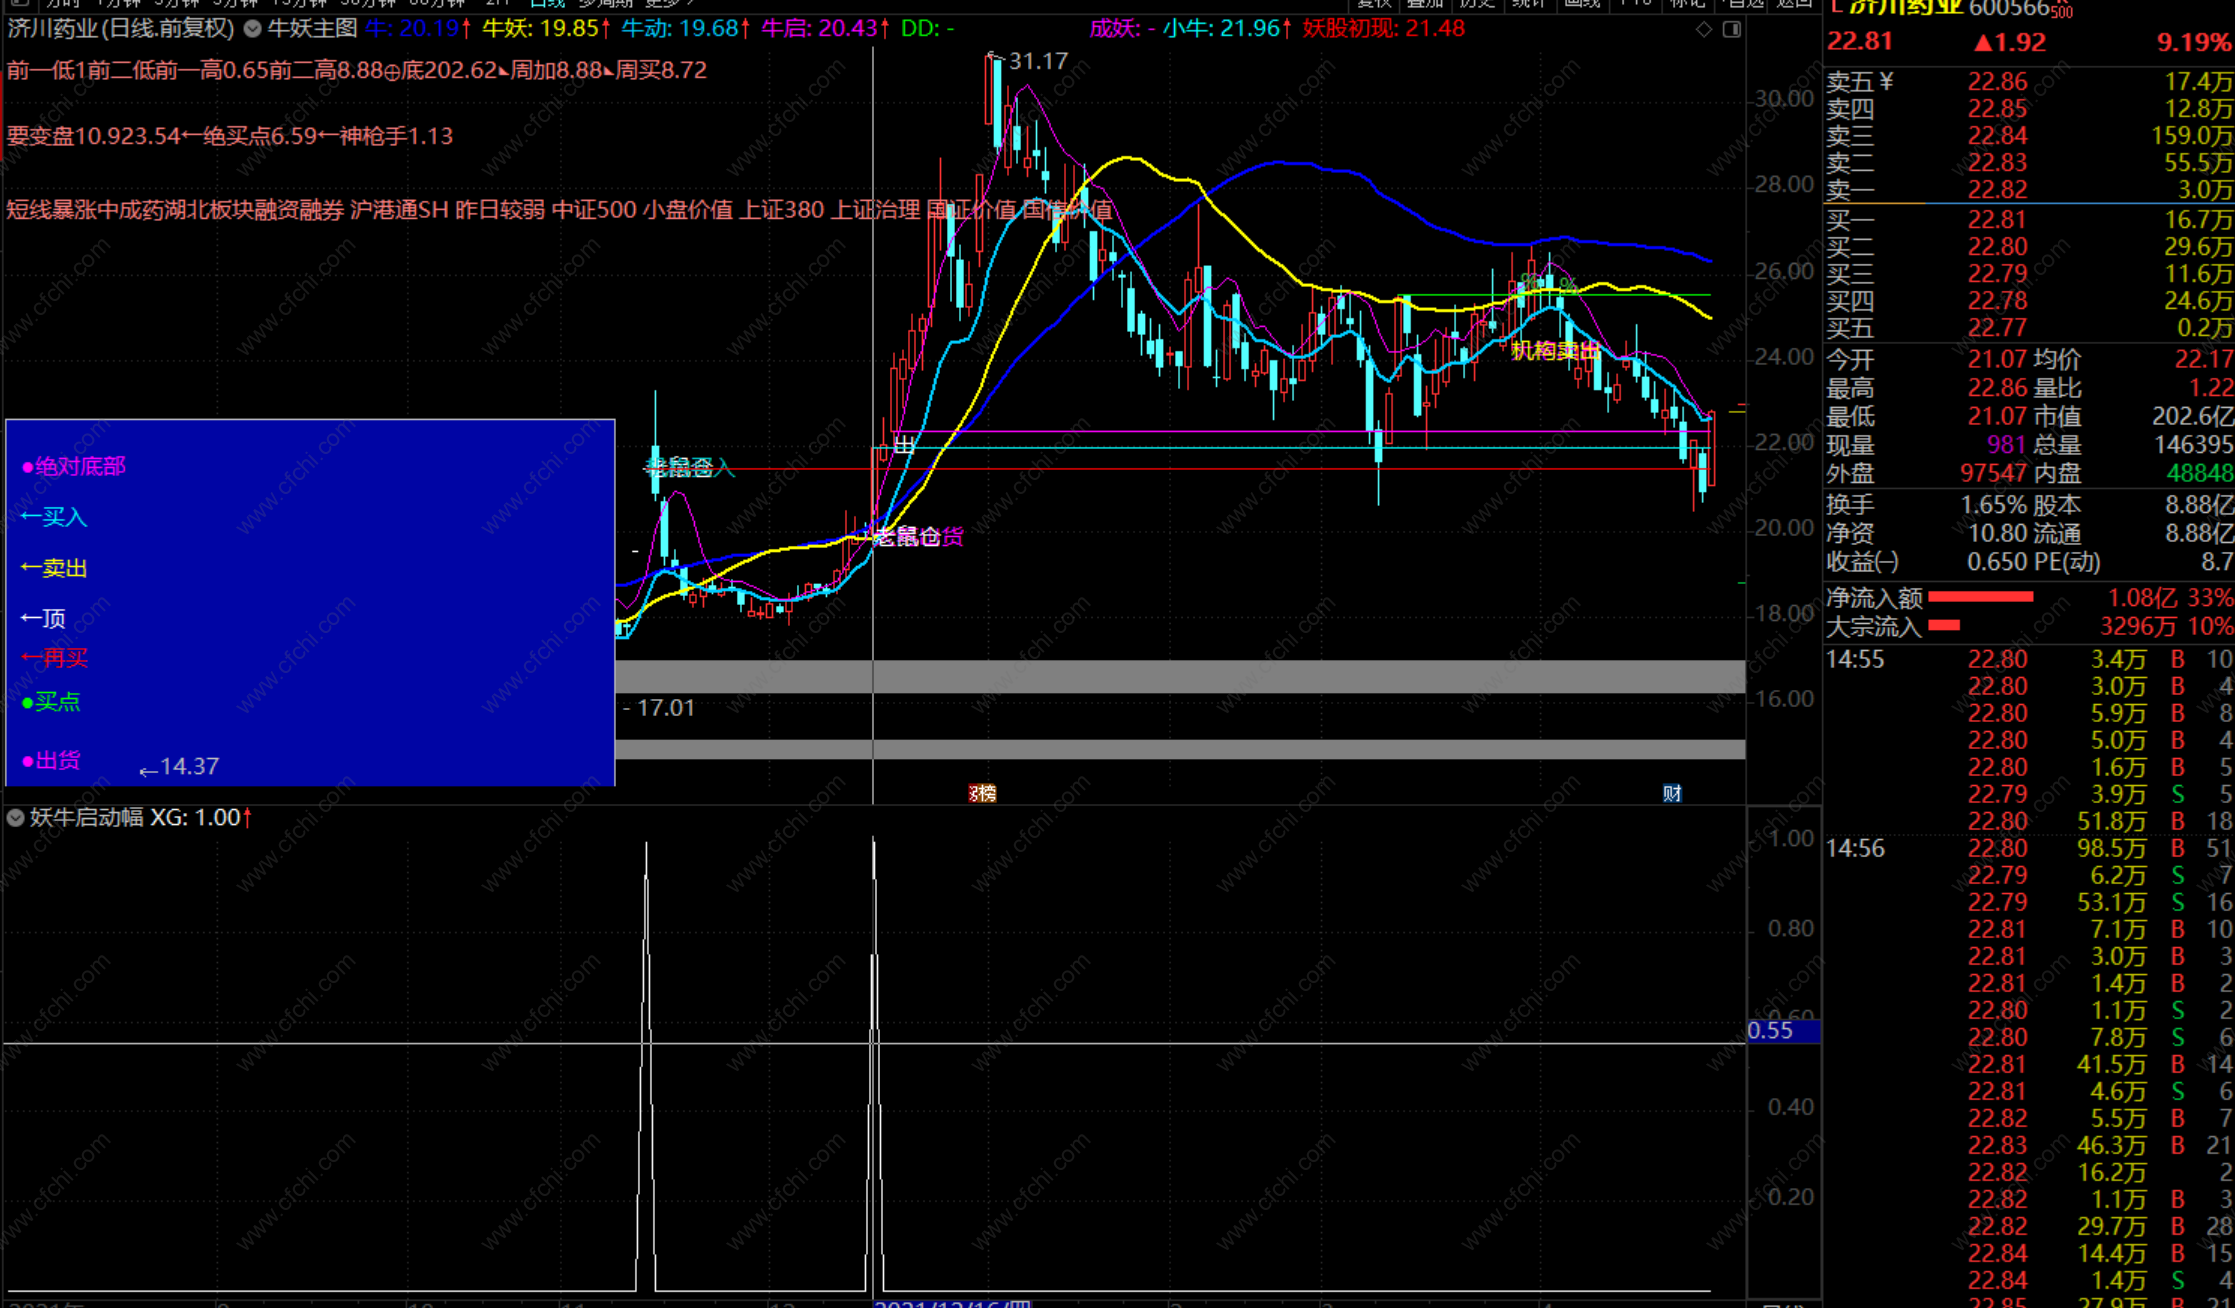Click the 标记 mark toggle in top toolbar

tap(1688, 3)
